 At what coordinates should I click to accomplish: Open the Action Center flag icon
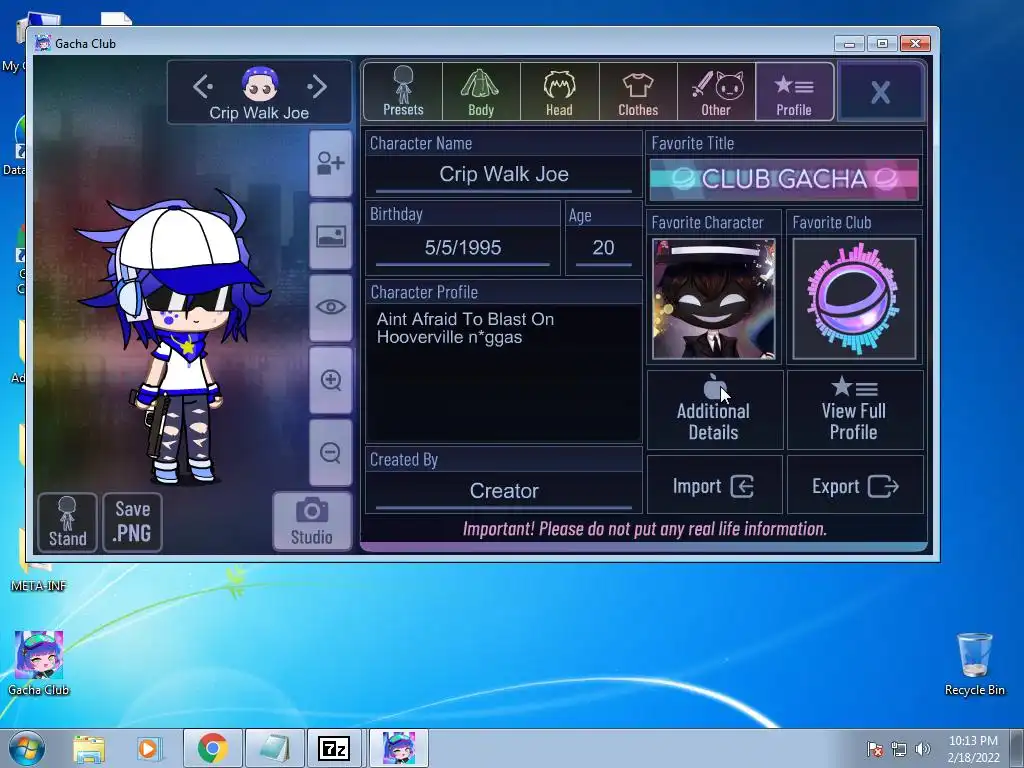pos(874,749)
